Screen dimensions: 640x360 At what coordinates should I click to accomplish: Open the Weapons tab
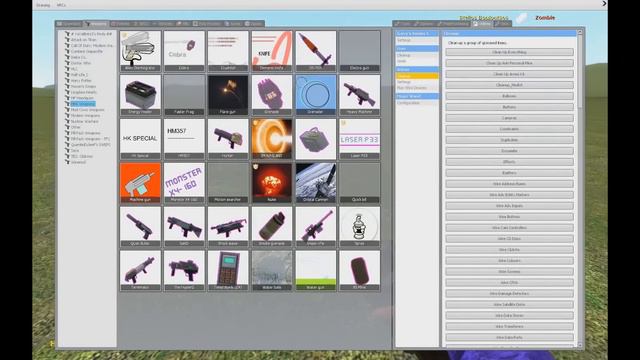(96, 24)
